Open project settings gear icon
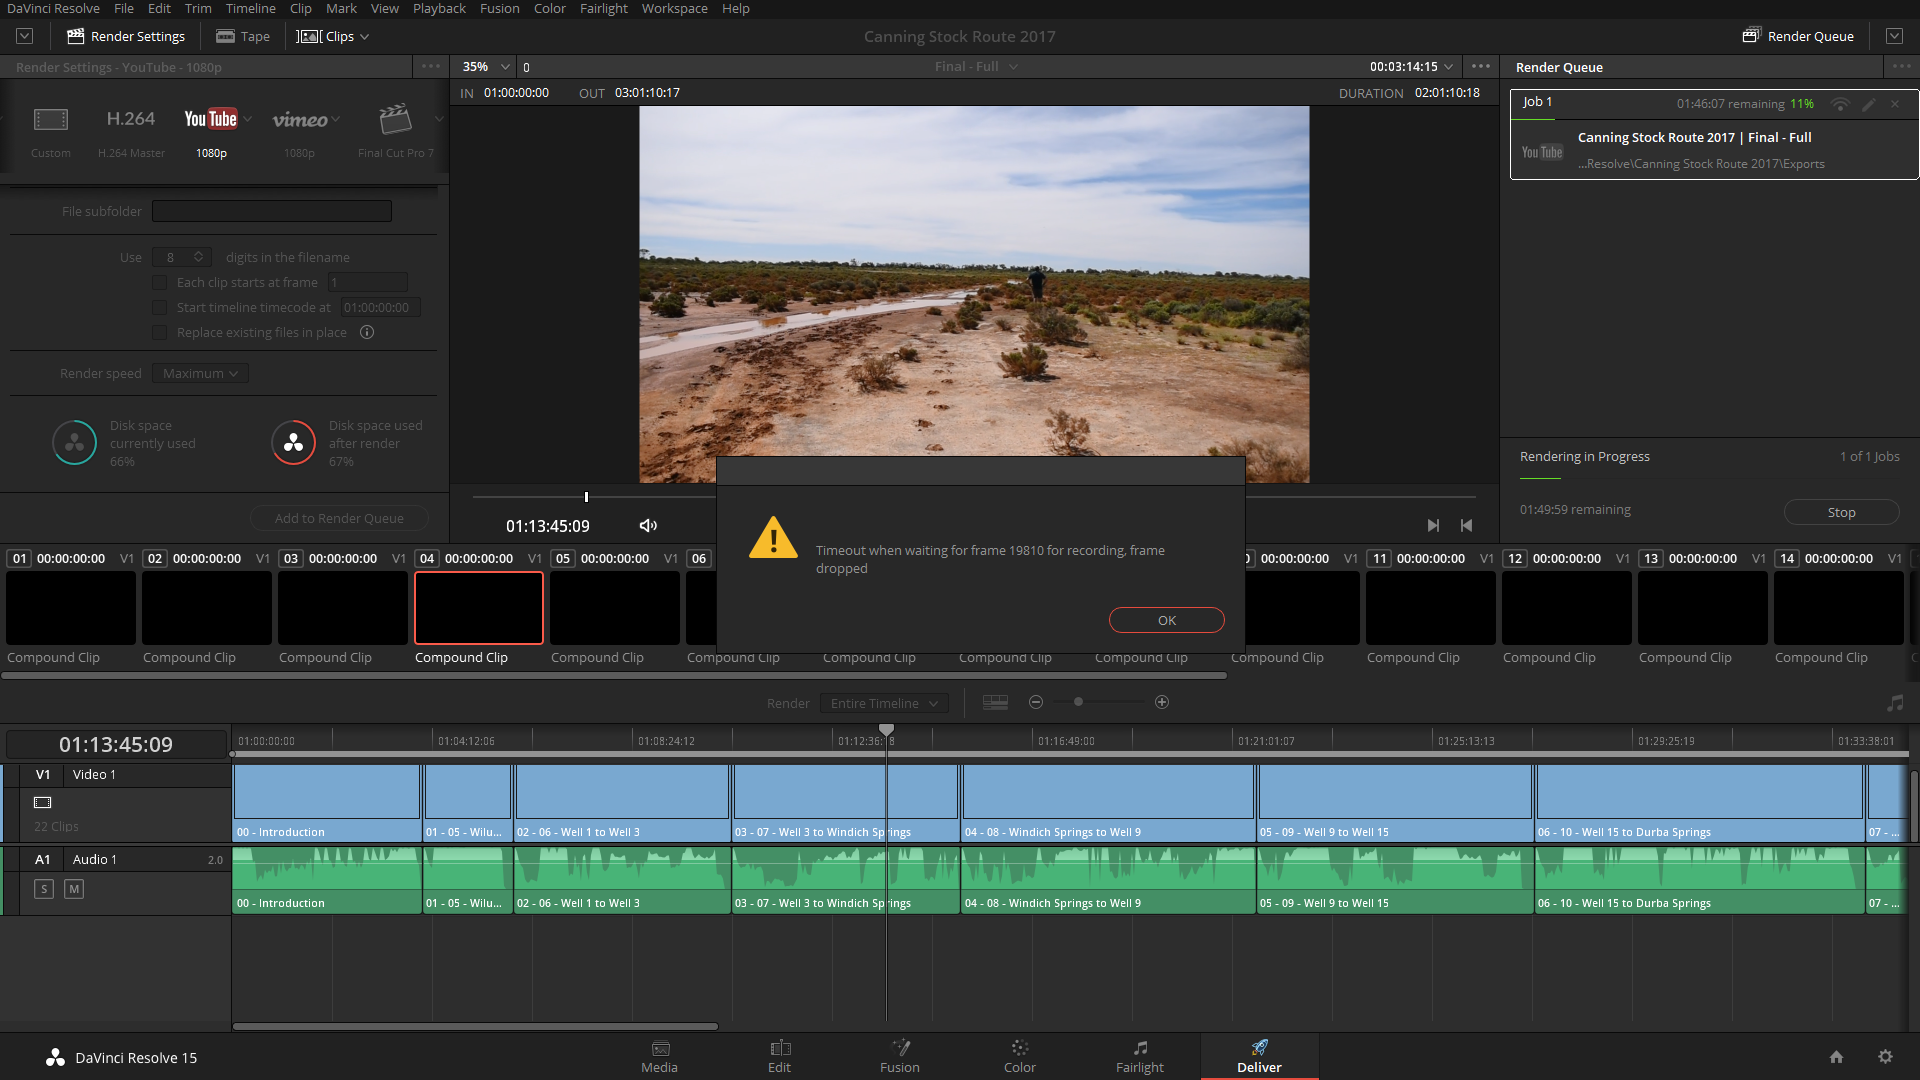The image size is (1920, 1080). 1885,1057
